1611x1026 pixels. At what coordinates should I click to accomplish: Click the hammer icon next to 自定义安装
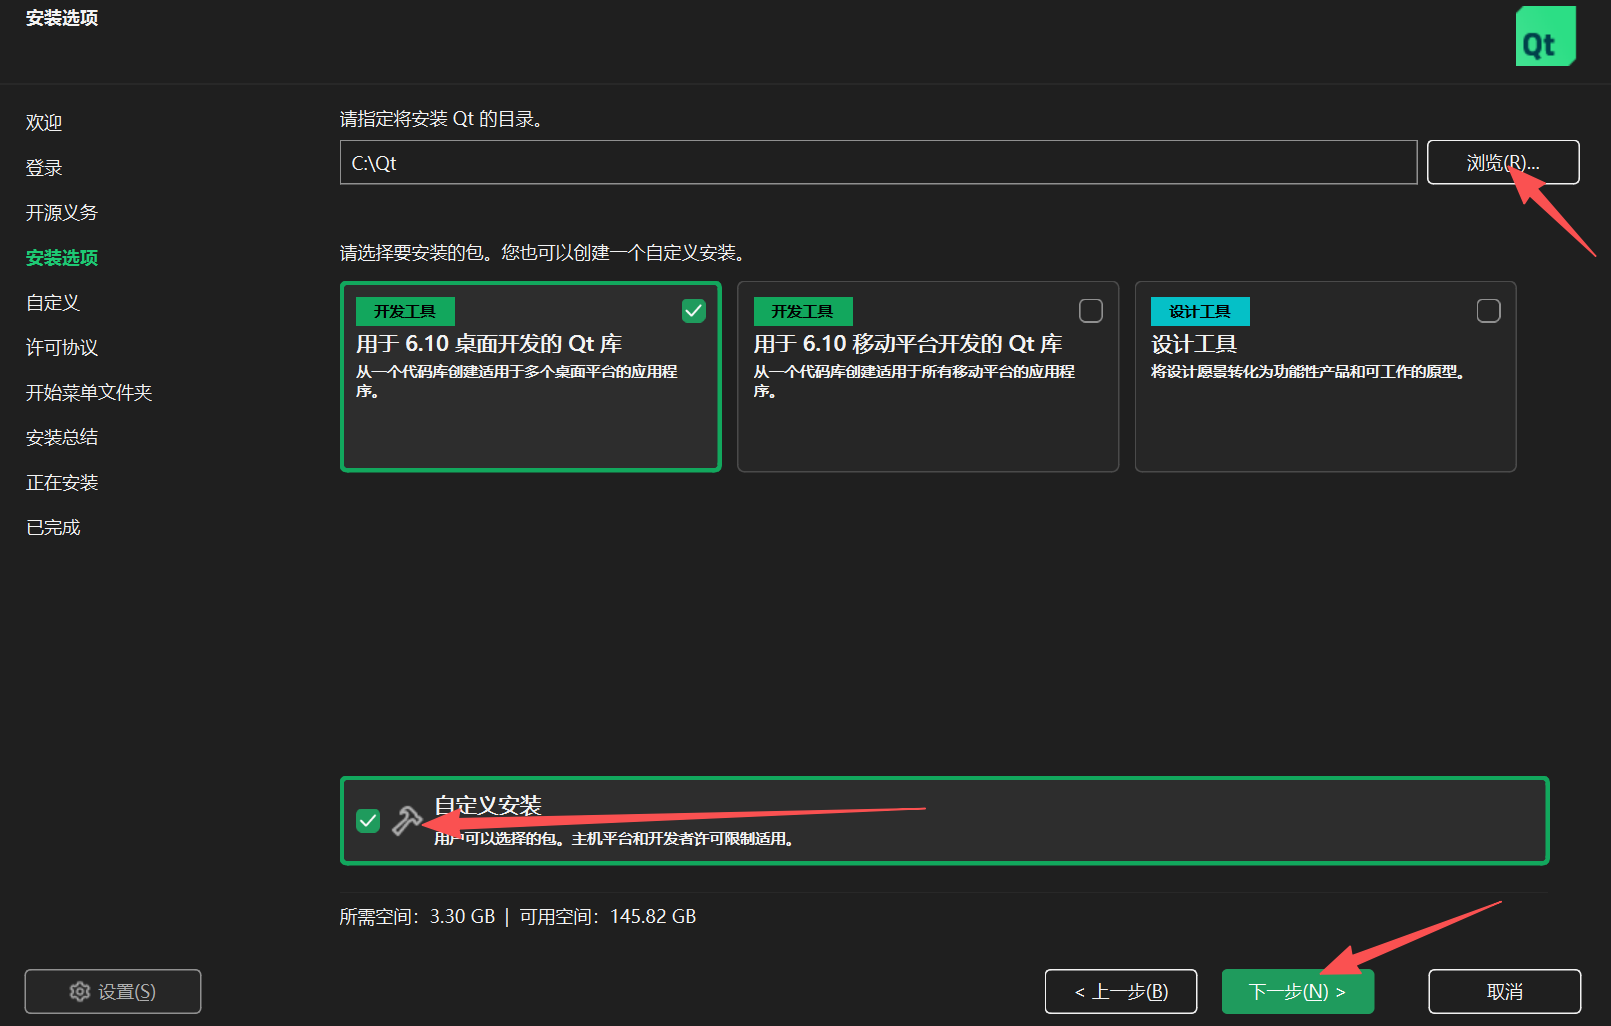coord(405,820)
